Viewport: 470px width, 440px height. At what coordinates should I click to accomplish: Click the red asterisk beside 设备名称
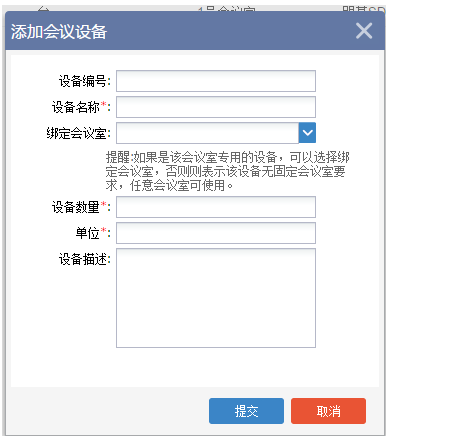coord(104,104)
